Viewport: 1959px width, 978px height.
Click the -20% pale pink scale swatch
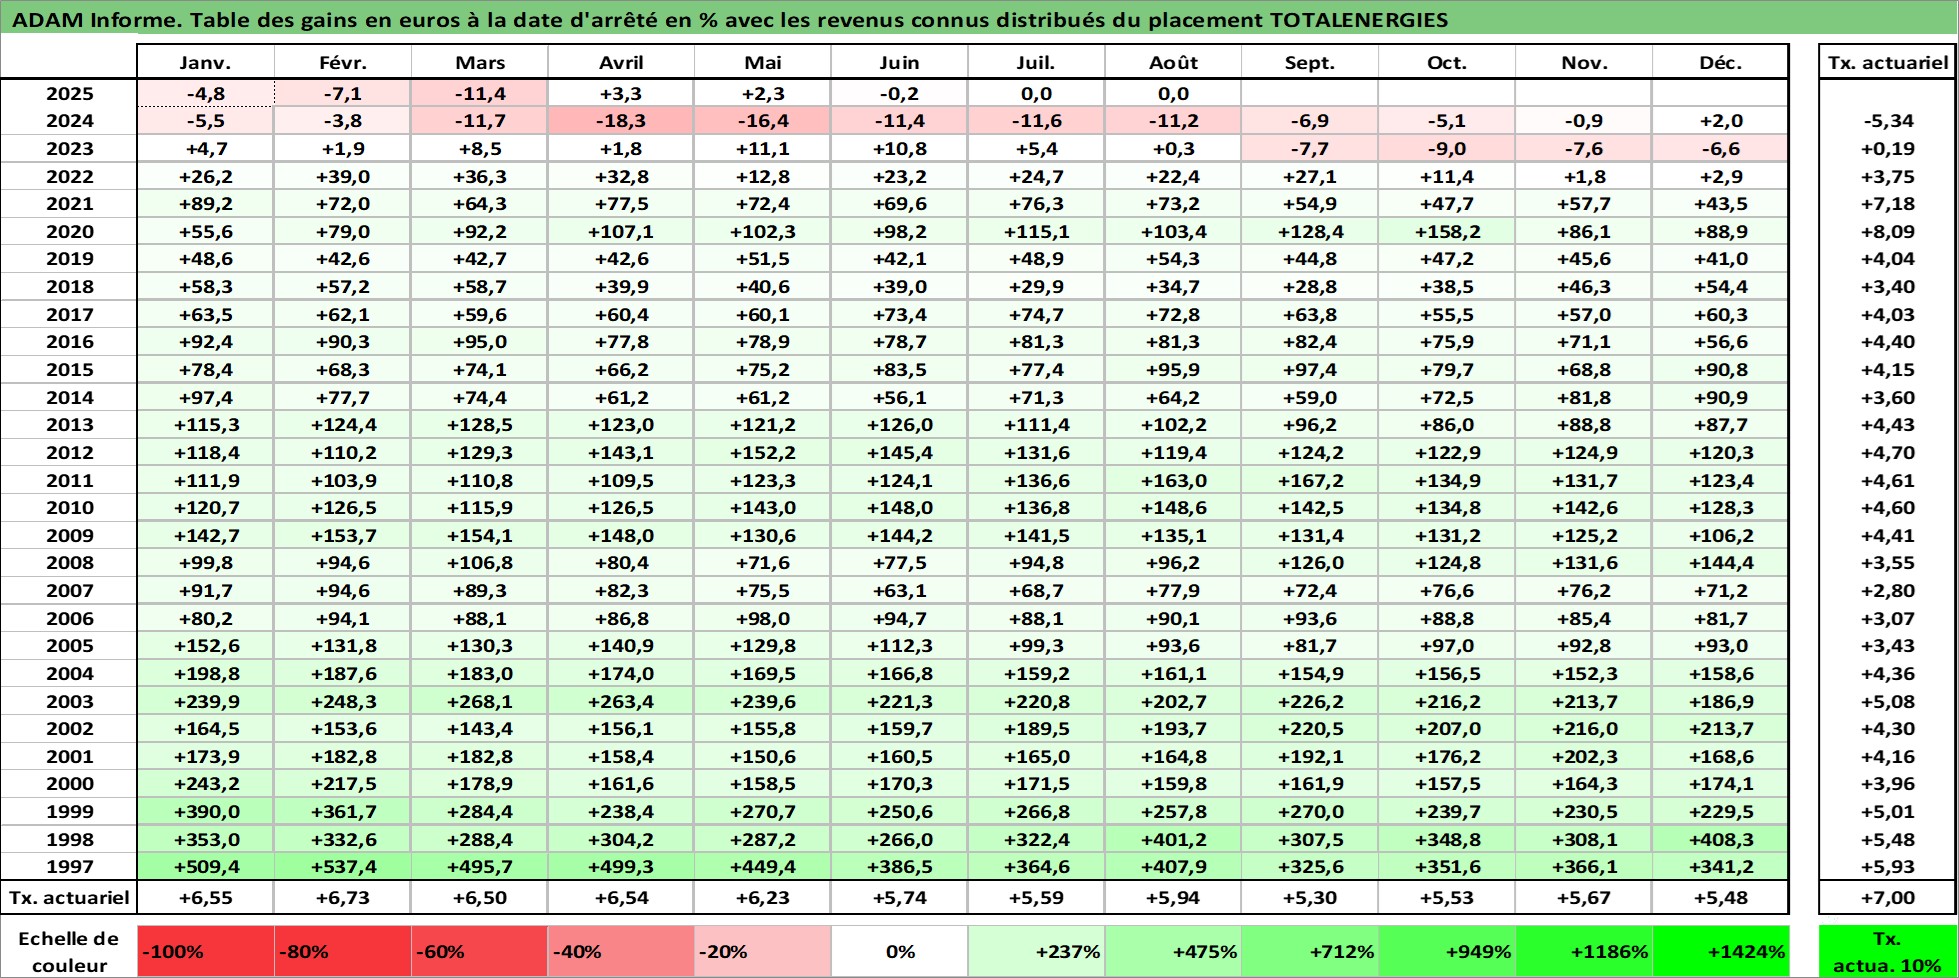[763, 951]
